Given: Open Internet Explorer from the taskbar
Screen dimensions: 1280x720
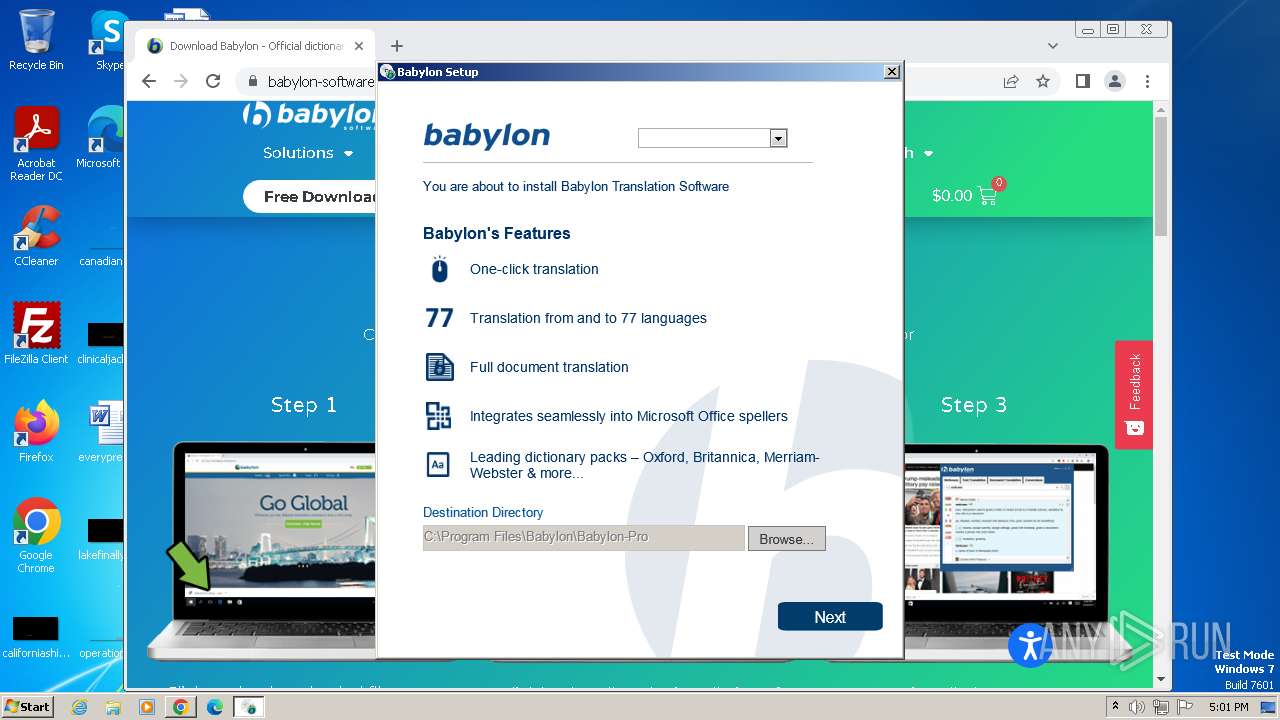Looking at the screenshot, I should coord(79,707).
